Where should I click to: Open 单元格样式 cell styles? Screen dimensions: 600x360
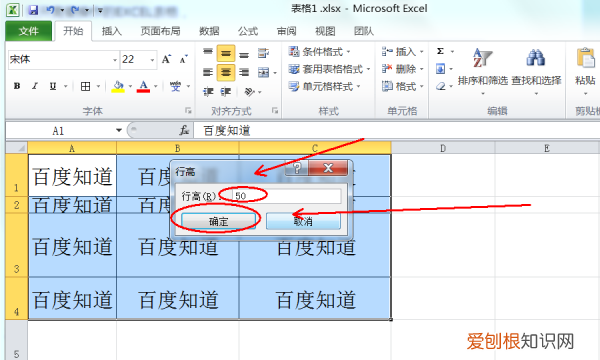point(324,86)
